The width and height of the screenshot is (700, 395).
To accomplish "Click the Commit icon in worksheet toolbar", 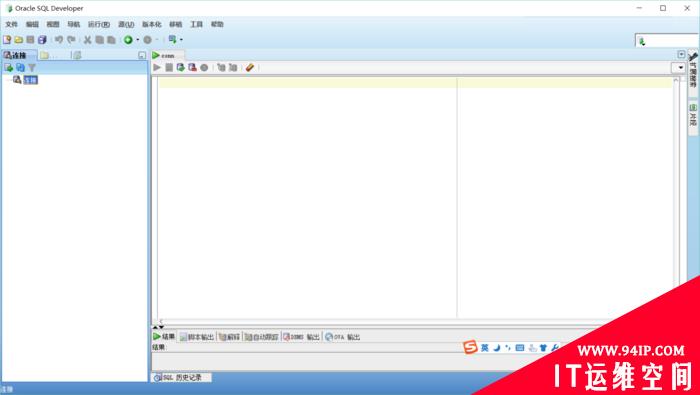I will [180, 67].
